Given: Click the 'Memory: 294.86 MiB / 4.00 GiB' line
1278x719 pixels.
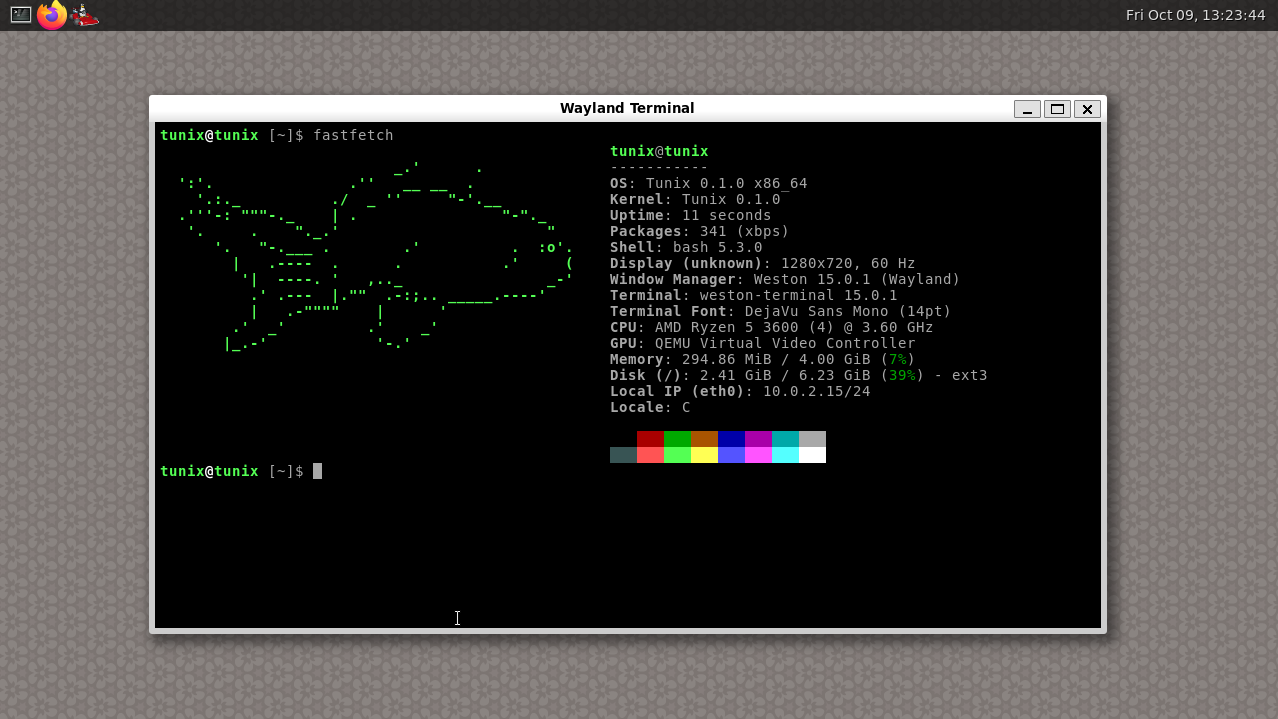Looking at the screenshot, I should click(x=763, y=359).
